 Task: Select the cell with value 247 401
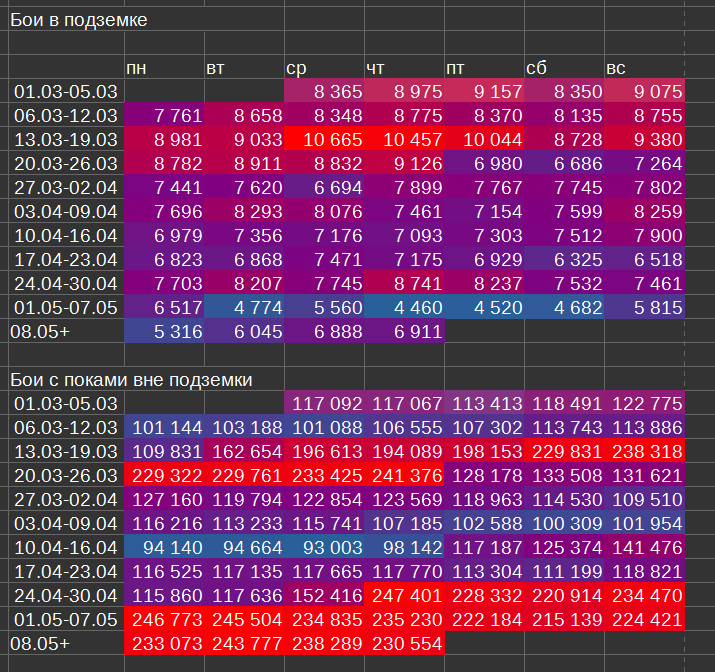coord(404,595)
